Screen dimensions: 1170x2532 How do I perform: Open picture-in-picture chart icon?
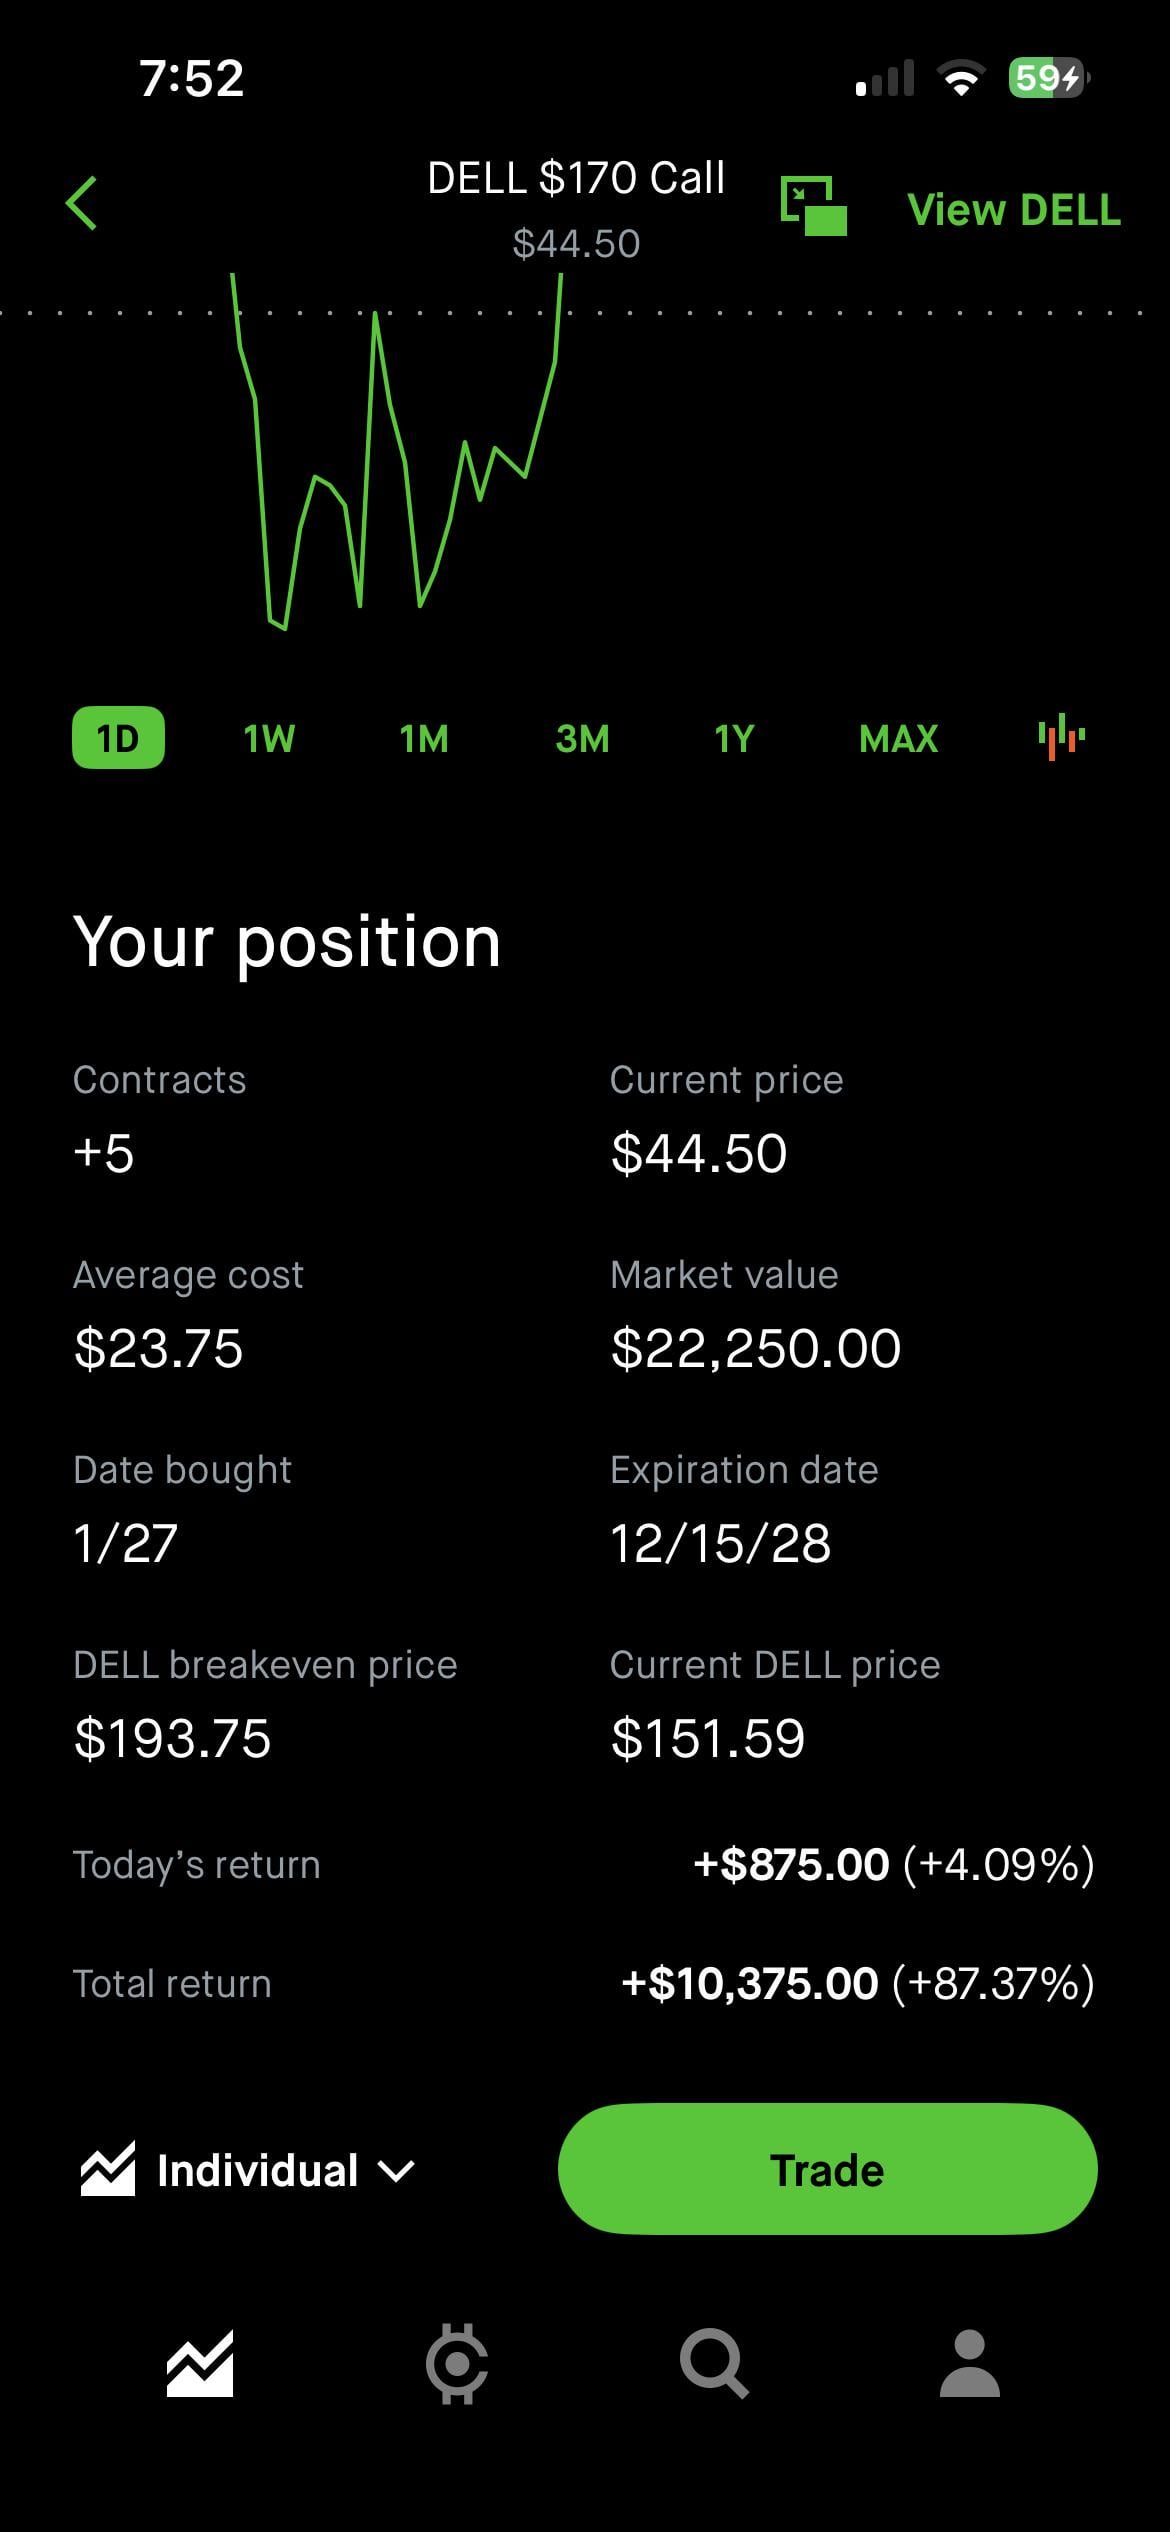click(813, 206)
